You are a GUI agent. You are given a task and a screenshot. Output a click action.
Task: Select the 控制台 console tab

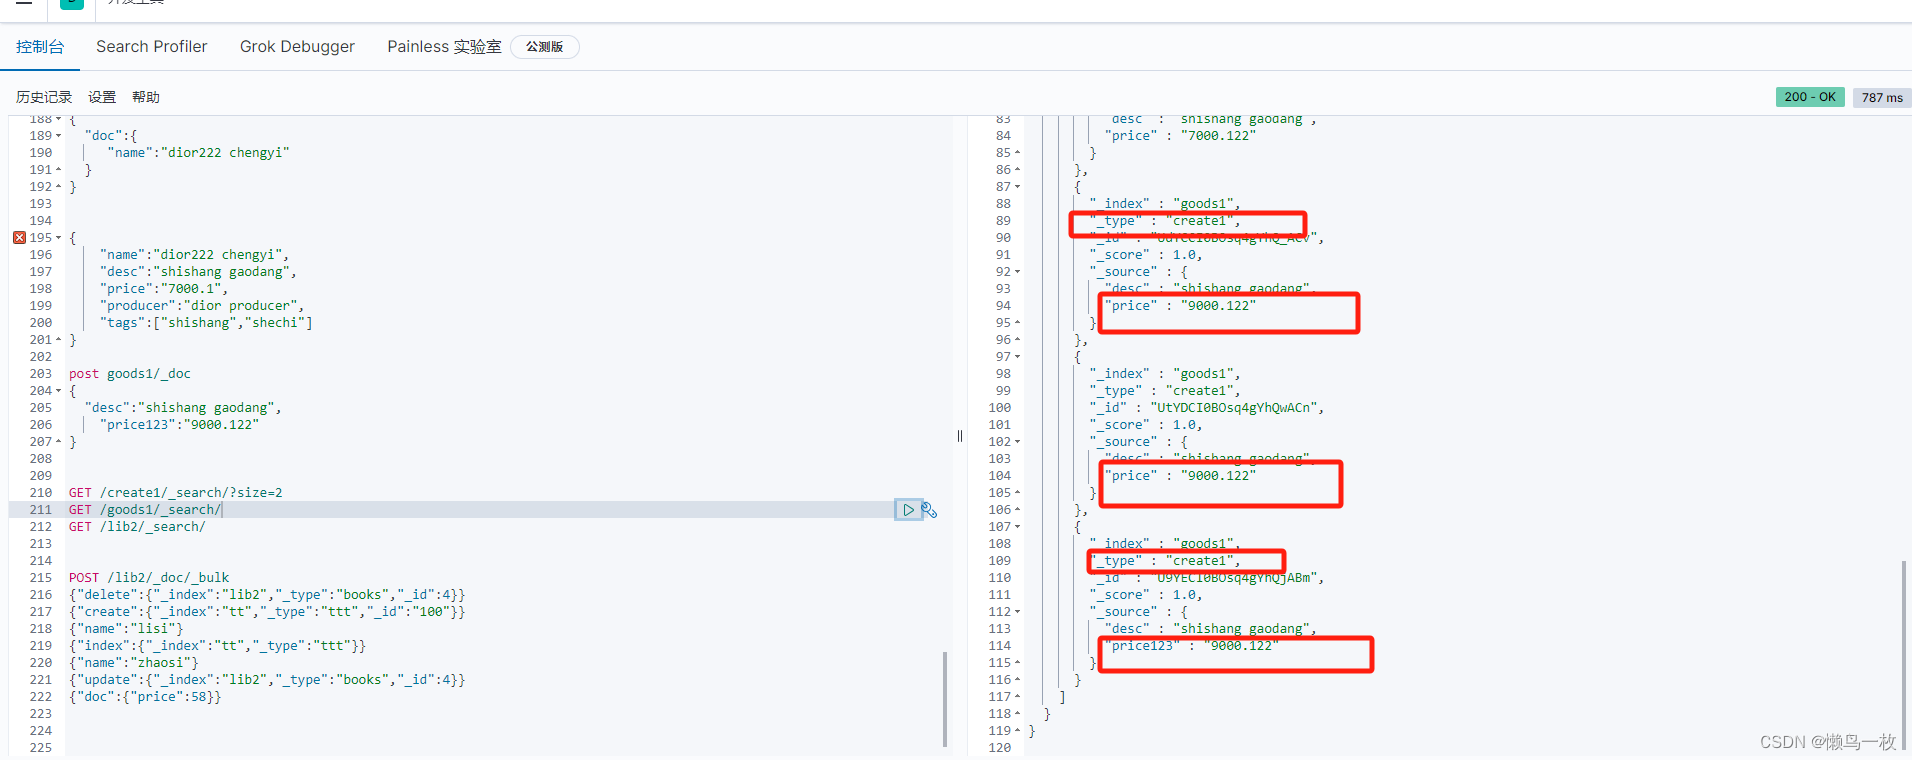pyautogui.click(x=40, y=47)
